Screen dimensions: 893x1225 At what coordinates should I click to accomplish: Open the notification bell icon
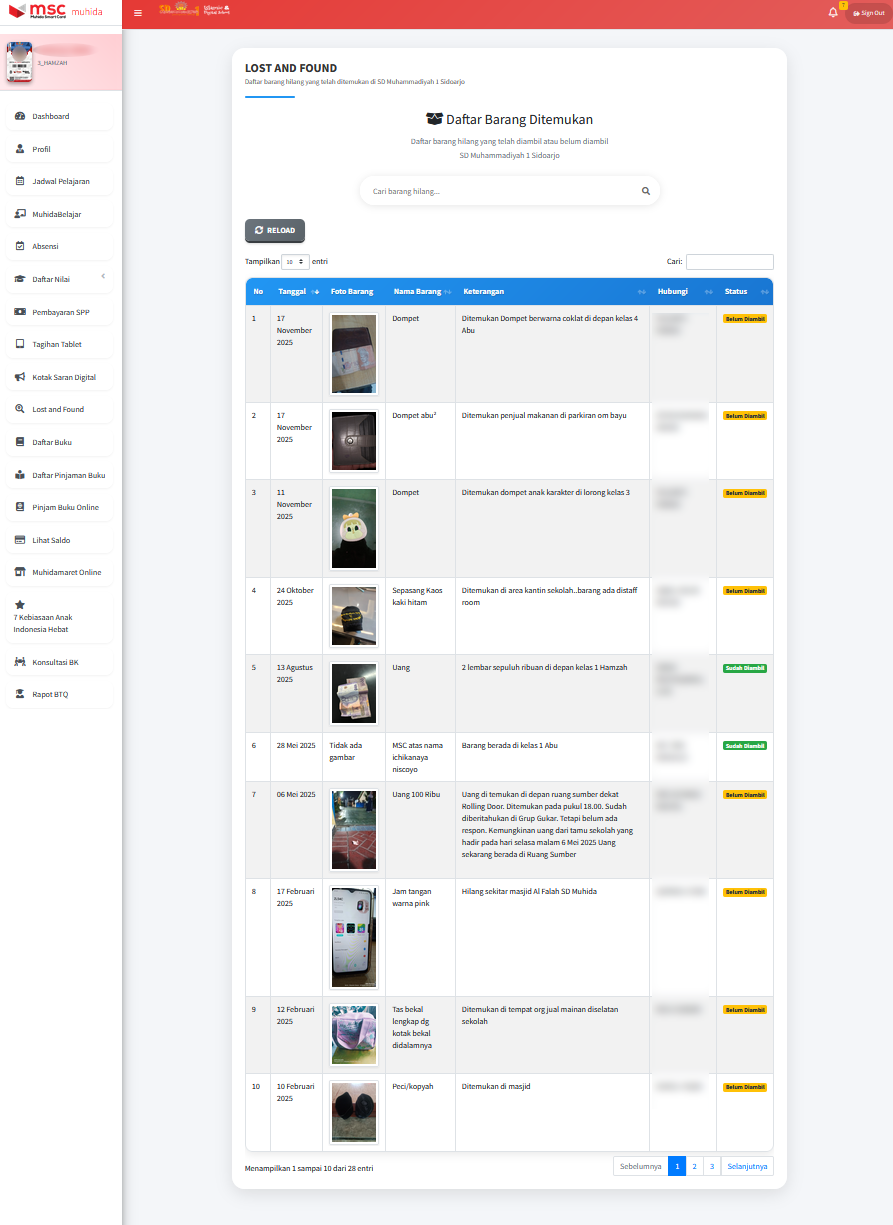[833, 12]
